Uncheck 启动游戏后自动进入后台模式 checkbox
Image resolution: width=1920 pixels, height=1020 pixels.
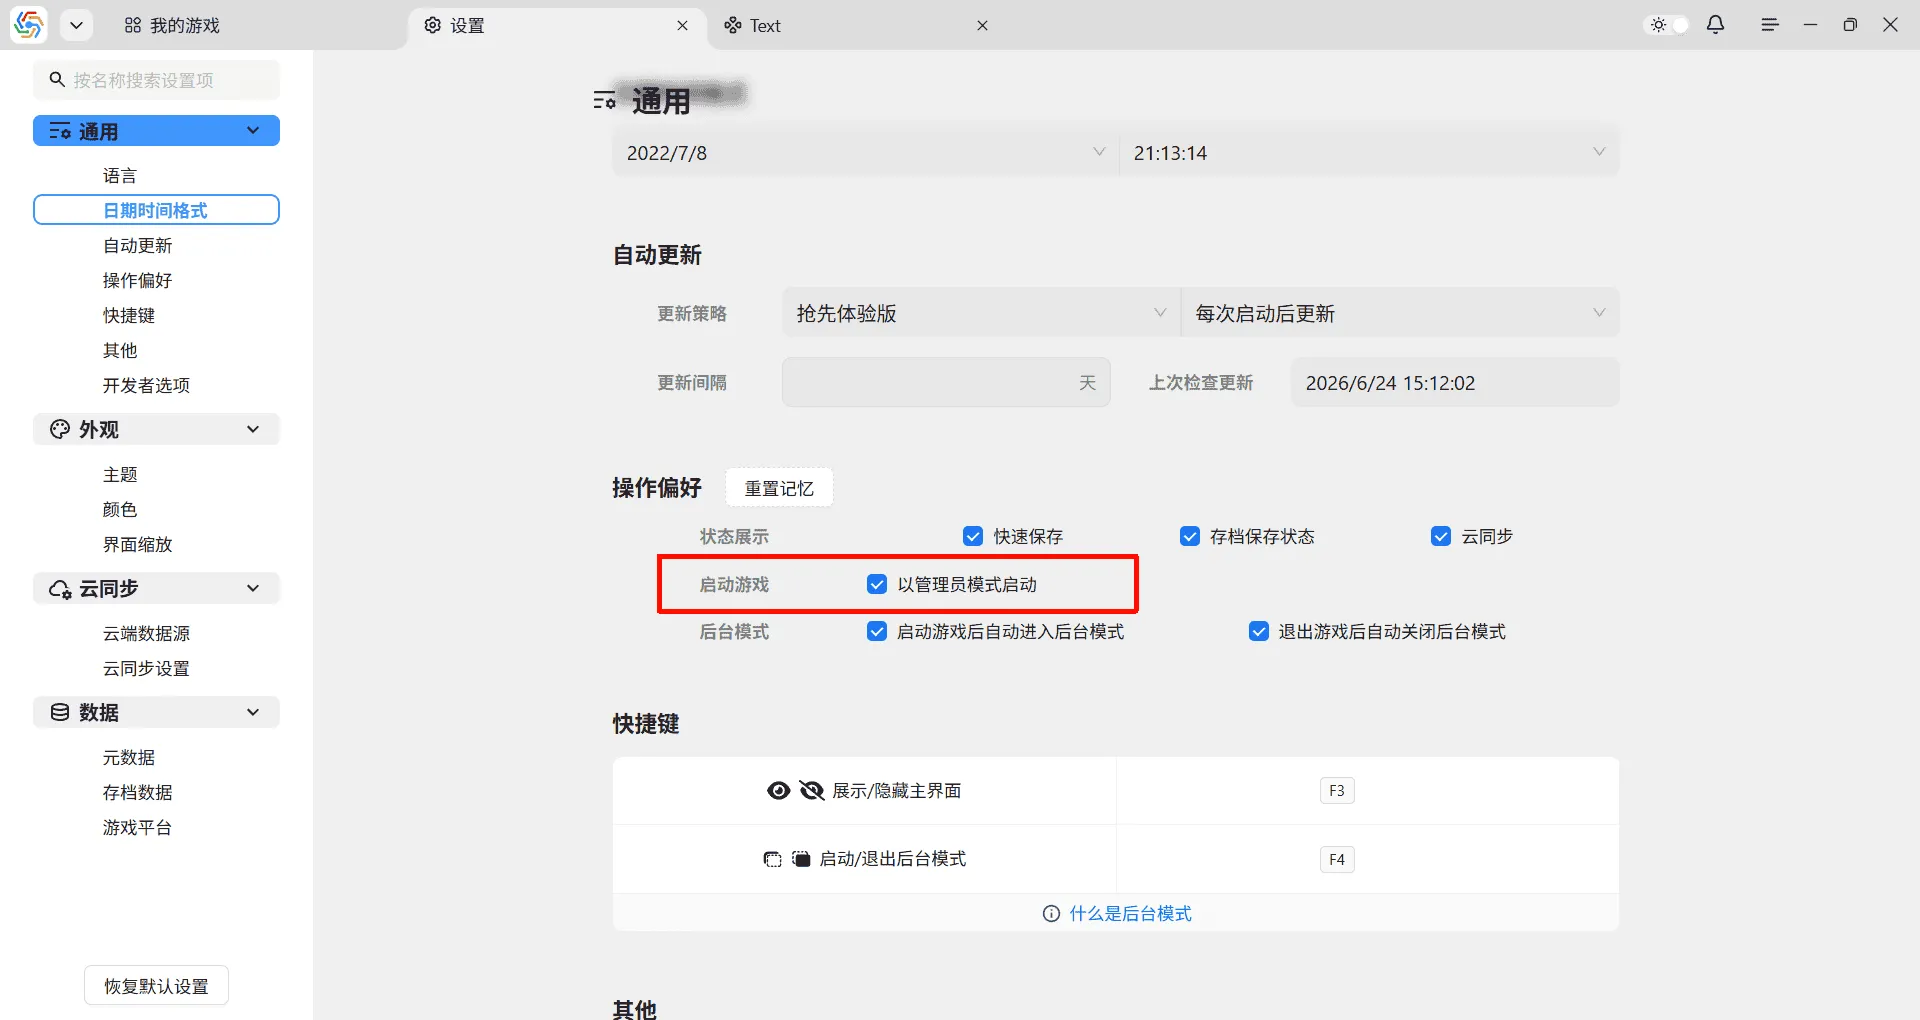coord(877,631)
